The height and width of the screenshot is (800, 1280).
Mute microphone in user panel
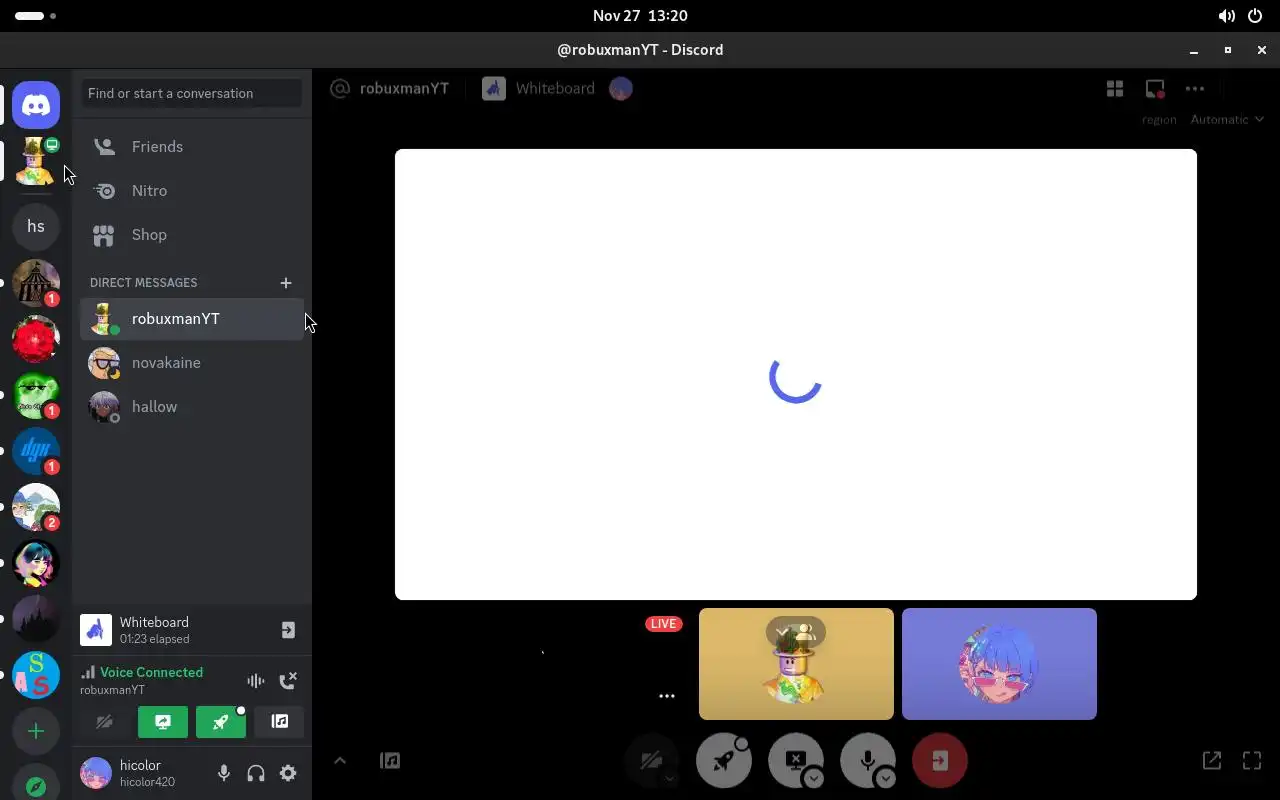point(224,773)
